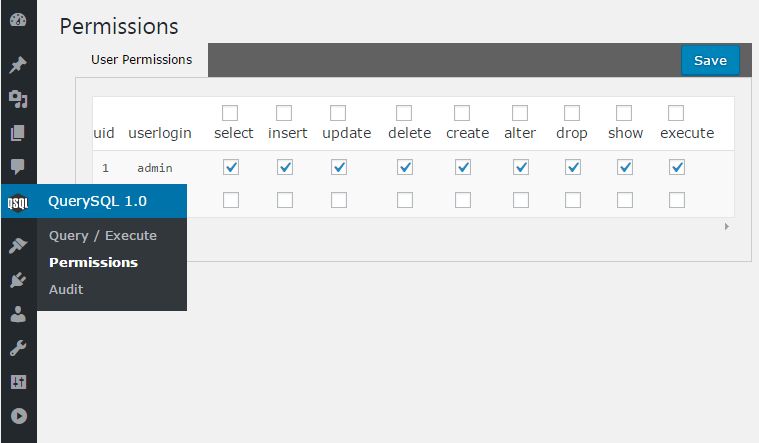Open the Audit submenu item
Screen dimensions: 759x443
tap(66, 289)
